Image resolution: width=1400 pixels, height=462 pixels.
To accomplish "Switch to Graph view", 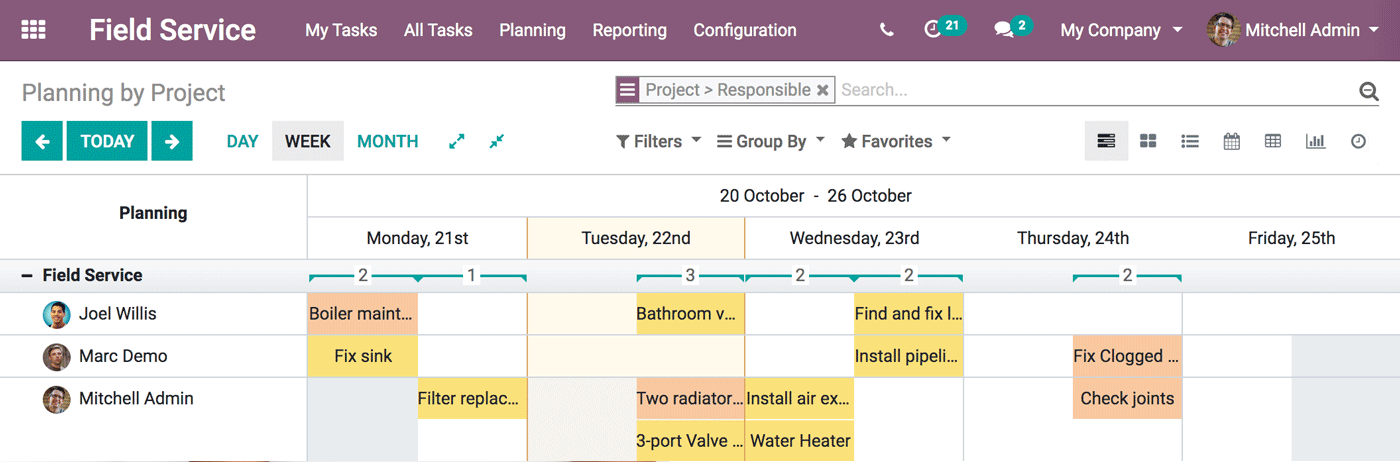I will (1315, 142).
